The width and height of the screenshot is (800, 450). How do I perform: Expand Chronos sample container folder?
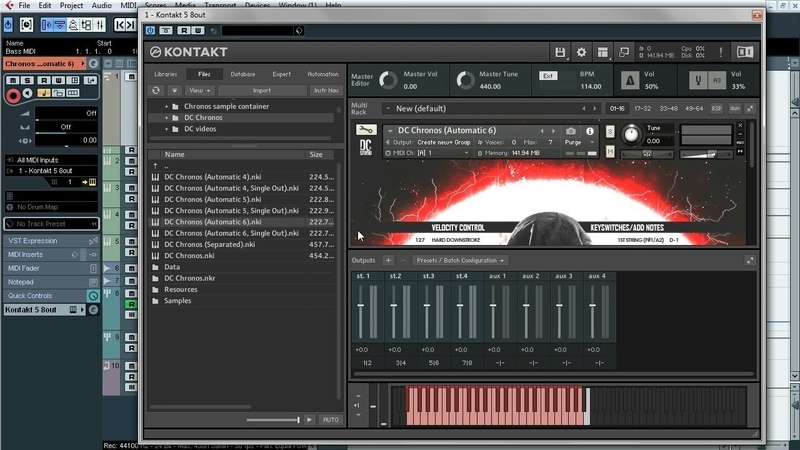pyautogui.click(x=166, y=107)
